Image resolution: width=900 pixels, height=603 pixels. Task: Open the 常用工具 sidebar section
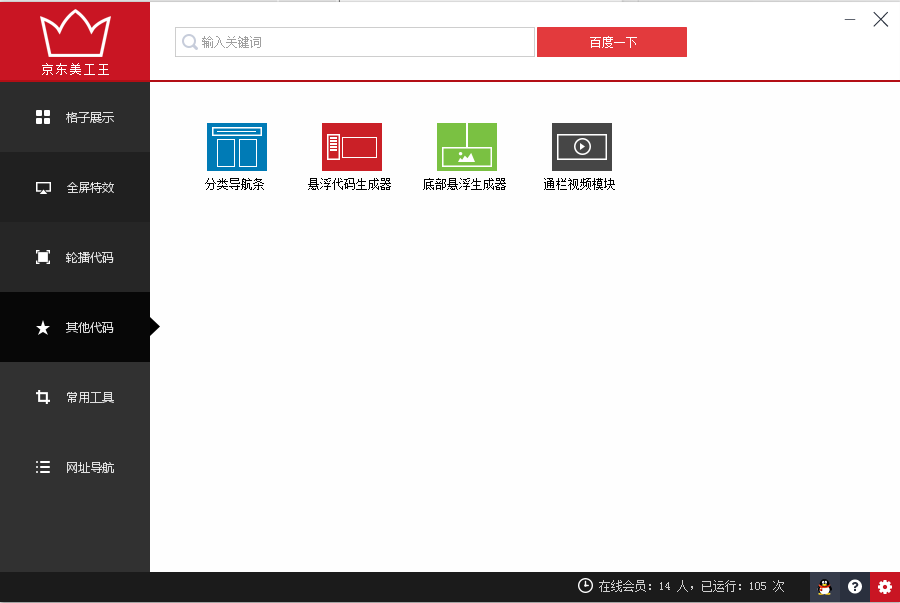[75, 397]
